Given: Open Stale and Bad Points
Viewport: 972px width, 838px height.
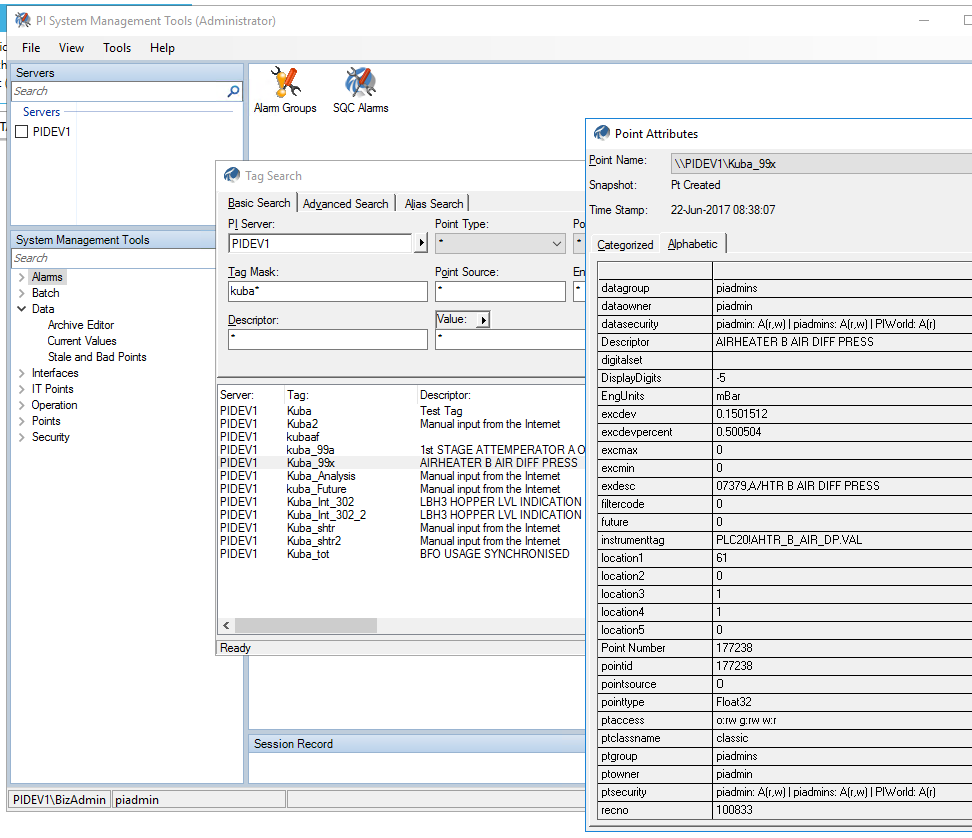Looking at the screenshot, I should pos(97,357).
